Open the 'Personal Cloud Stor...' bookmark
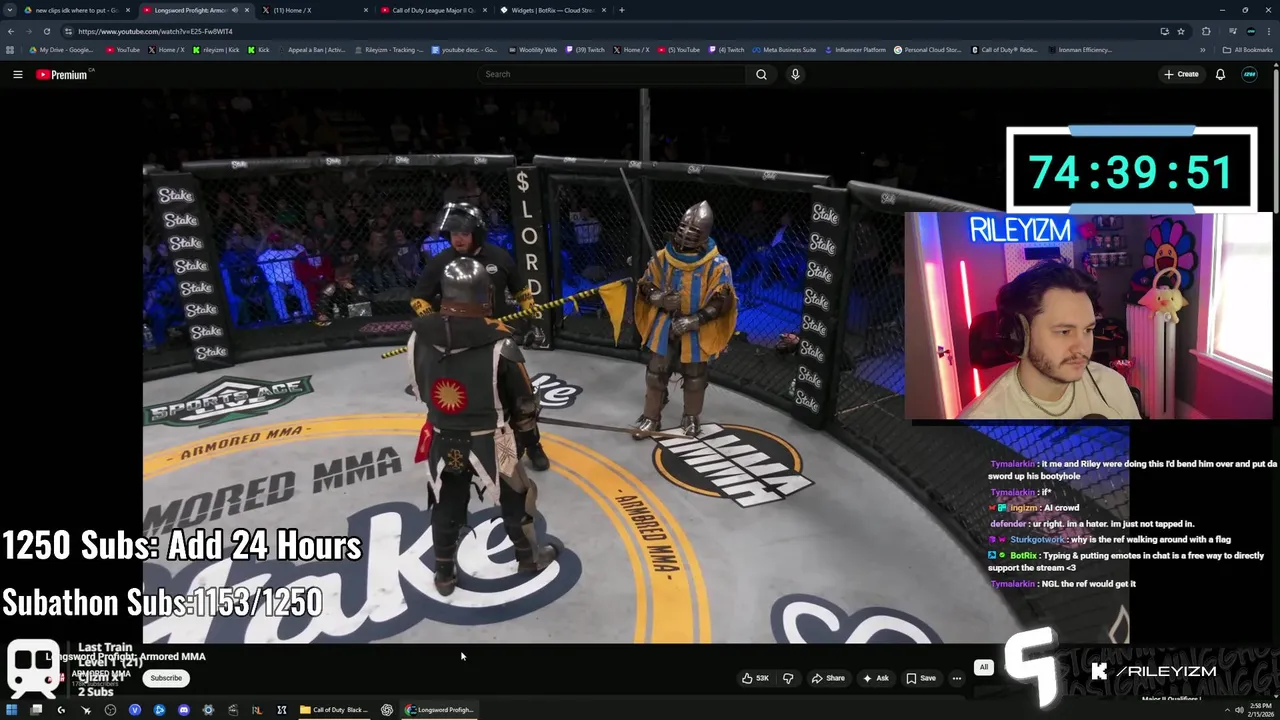Screen dimensions: 1280x720 point(927,50)
